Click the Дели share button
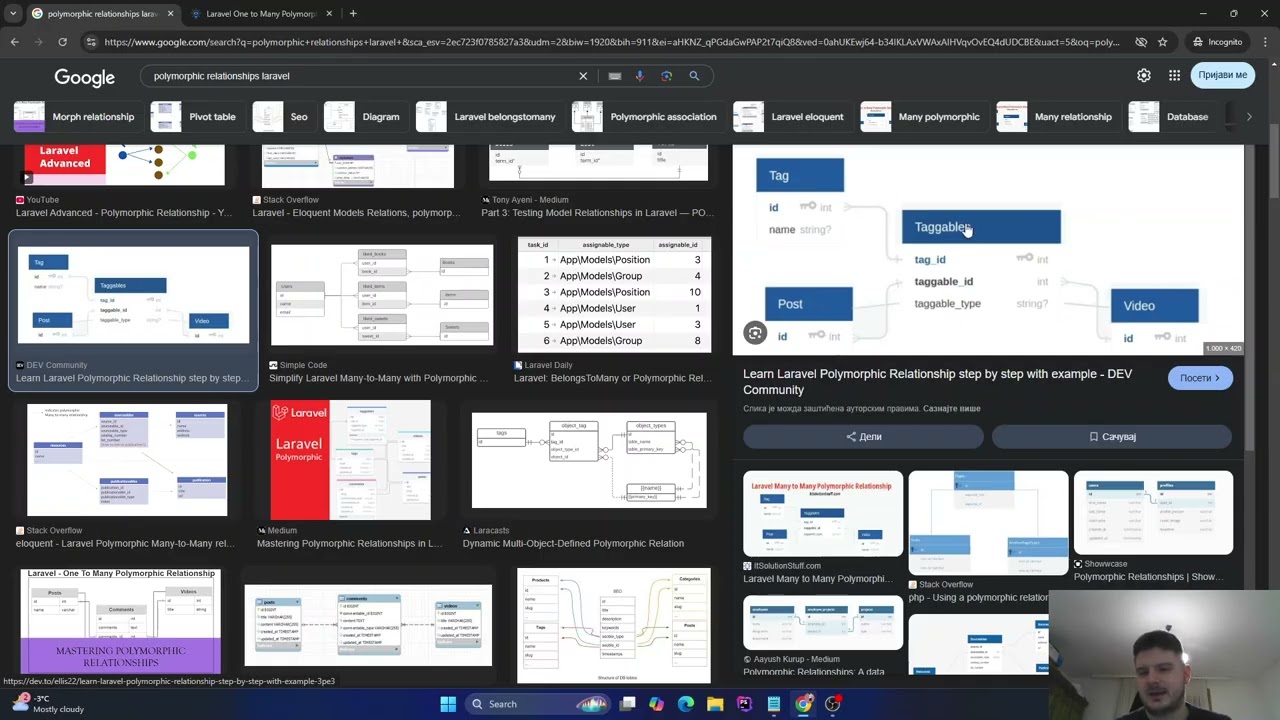The height and width of the screenshot is (720, 1280). pyautogui.click(x=863, y=437)
